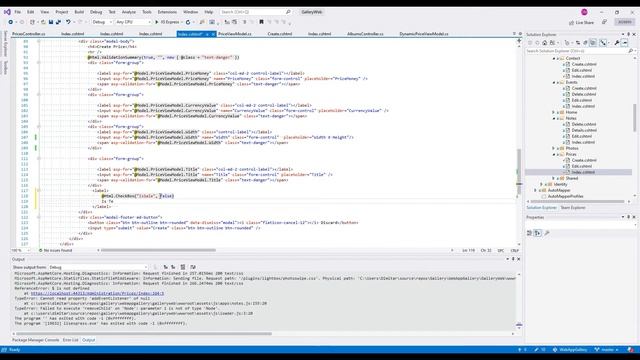The height and width of the screenshot is (360, 640).
Task: Toggle the Preview Selected Items button in Solution Explorer
Action: coord(624,42)
